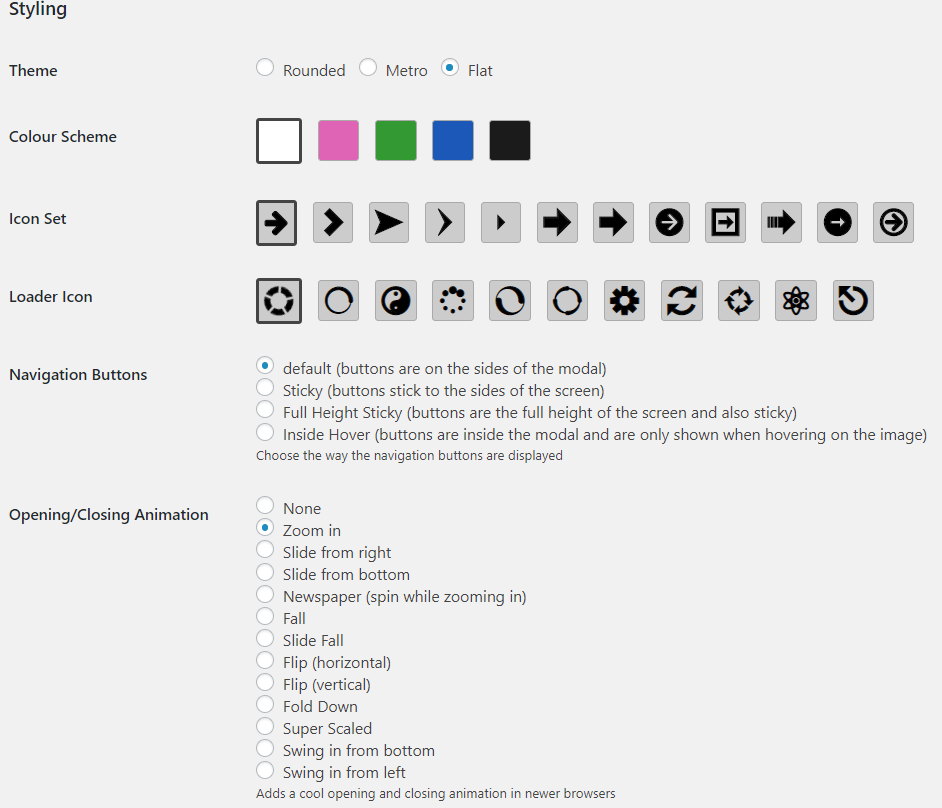This screenshot has width=942, height=808.
Task: Choose Slide from right animation
Action: tap(265, 550)
